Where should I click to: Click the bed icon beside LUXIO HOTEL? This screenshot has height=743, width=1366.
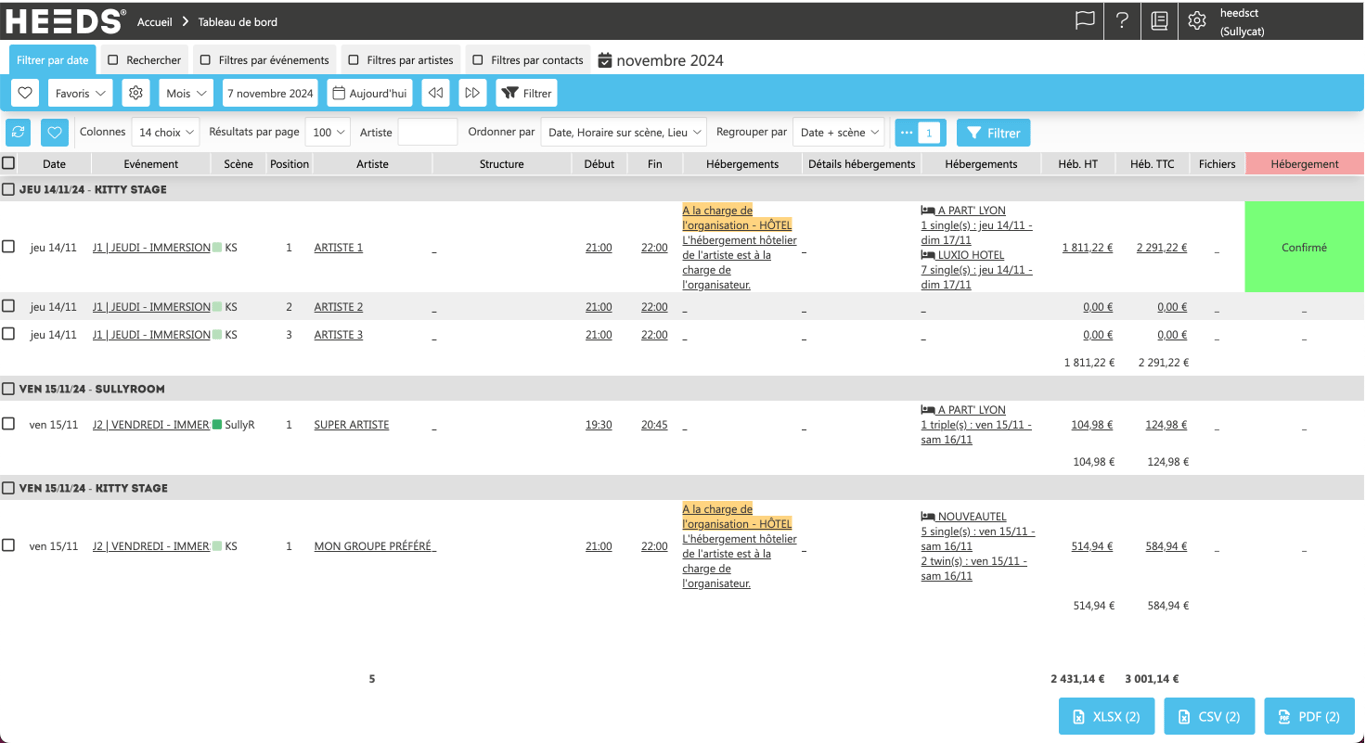click(928, 255)
